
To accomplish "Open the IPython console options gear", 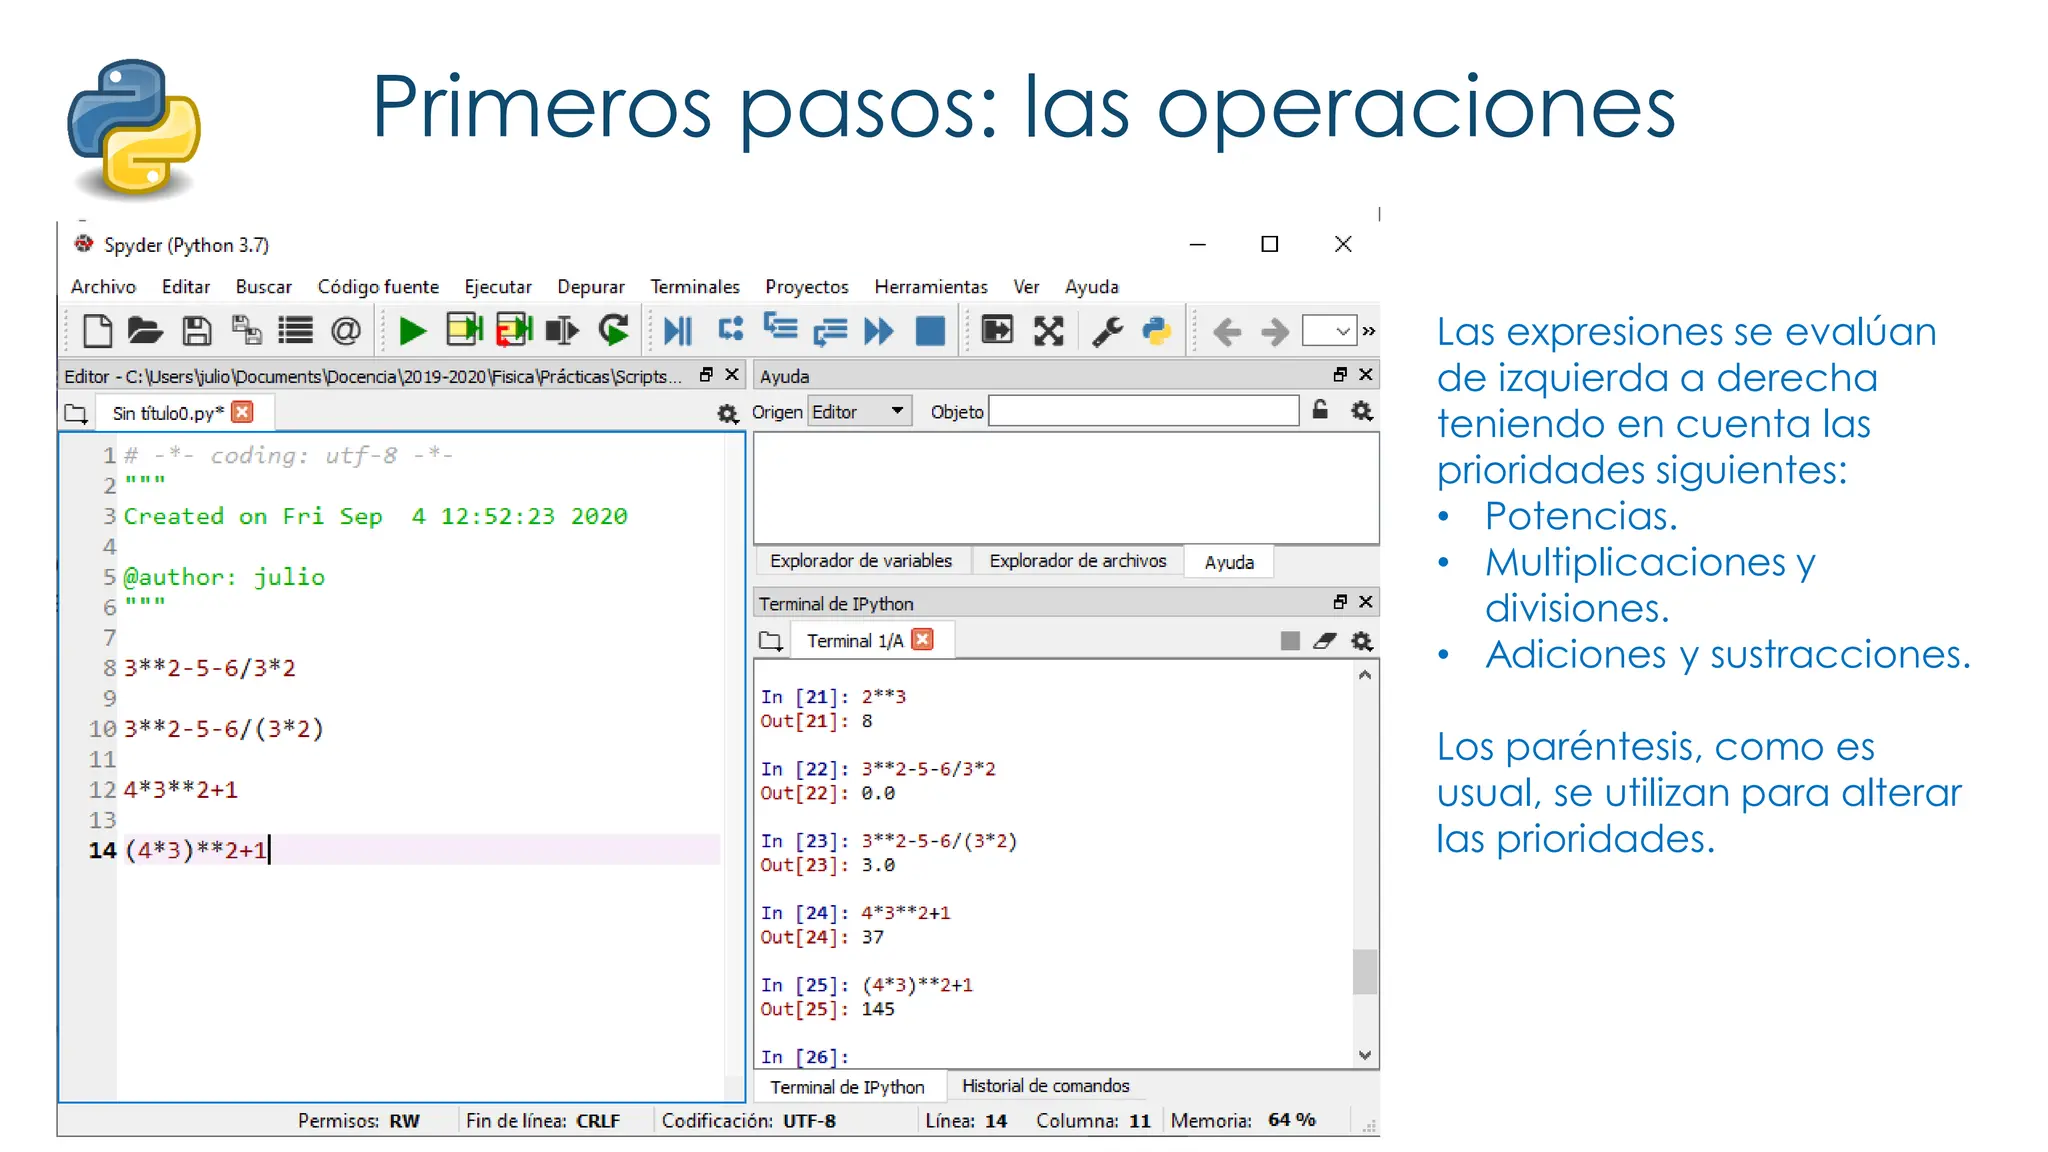I will point(1362,641).
